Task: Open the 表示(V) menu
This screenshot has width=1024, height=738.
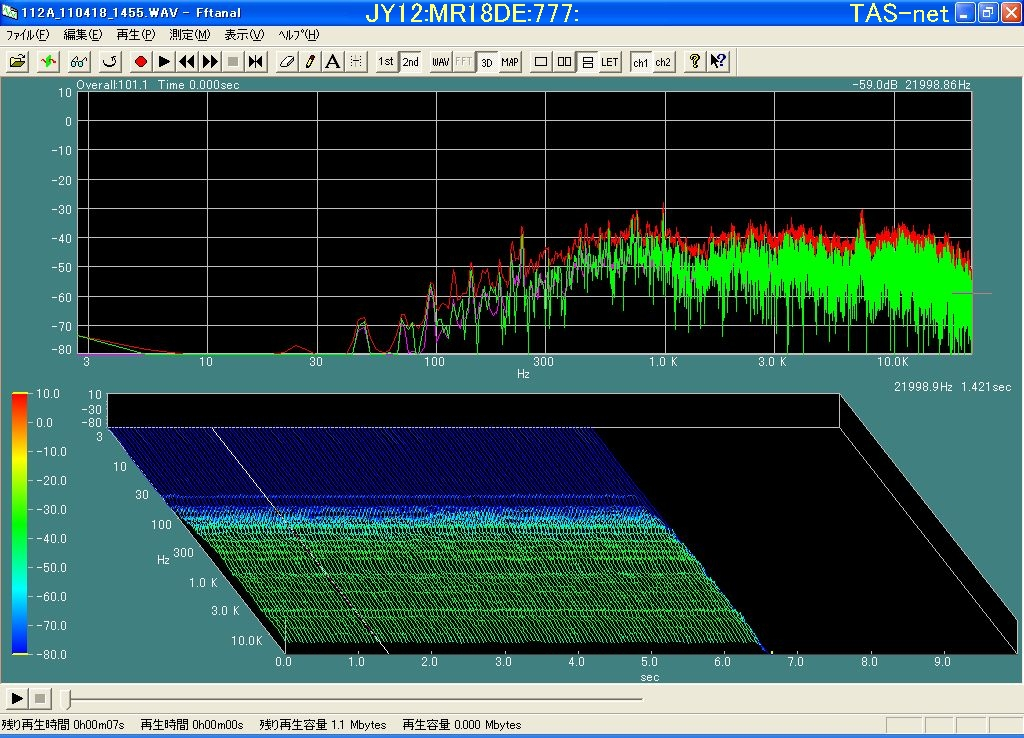Action: coord(244,35)
